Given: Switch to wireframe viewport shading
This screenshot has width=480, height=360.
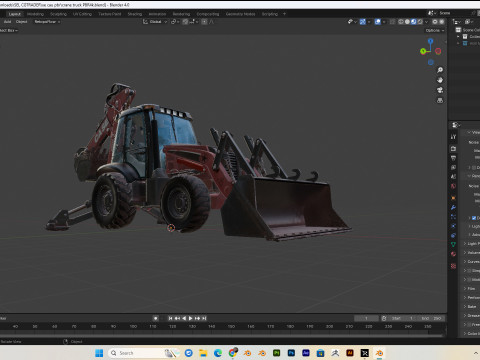Looking at the screenshot, I should pyautogui.click(x=401, y=22).
